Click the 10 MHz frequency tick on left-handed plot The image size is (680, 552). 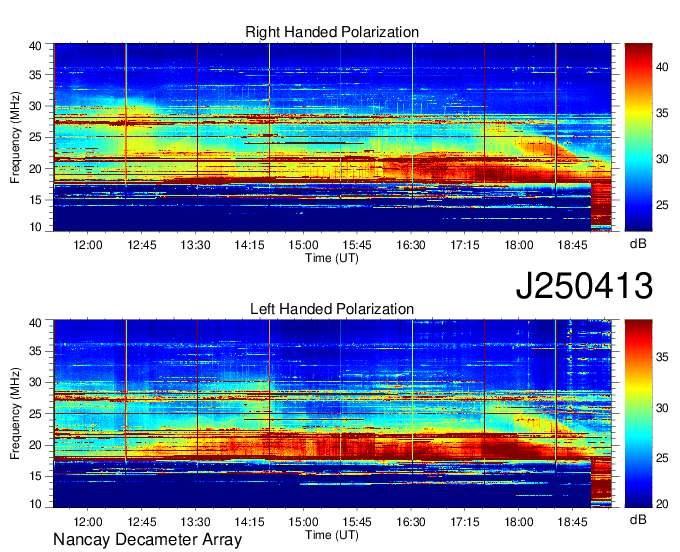36,504
